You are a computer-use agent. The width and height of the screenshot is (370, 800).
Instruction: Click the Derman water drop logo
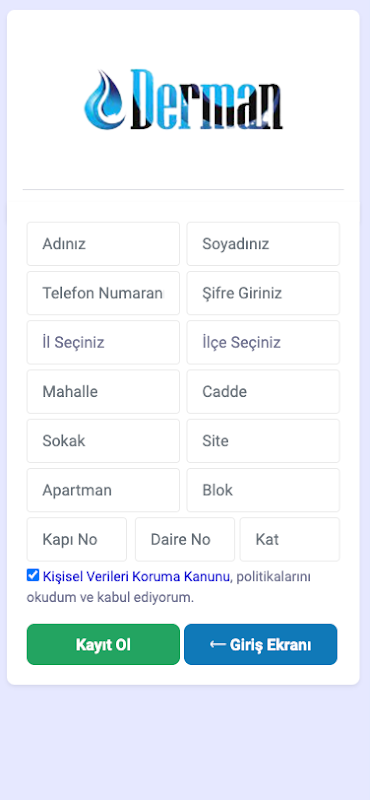click(183, 99)
